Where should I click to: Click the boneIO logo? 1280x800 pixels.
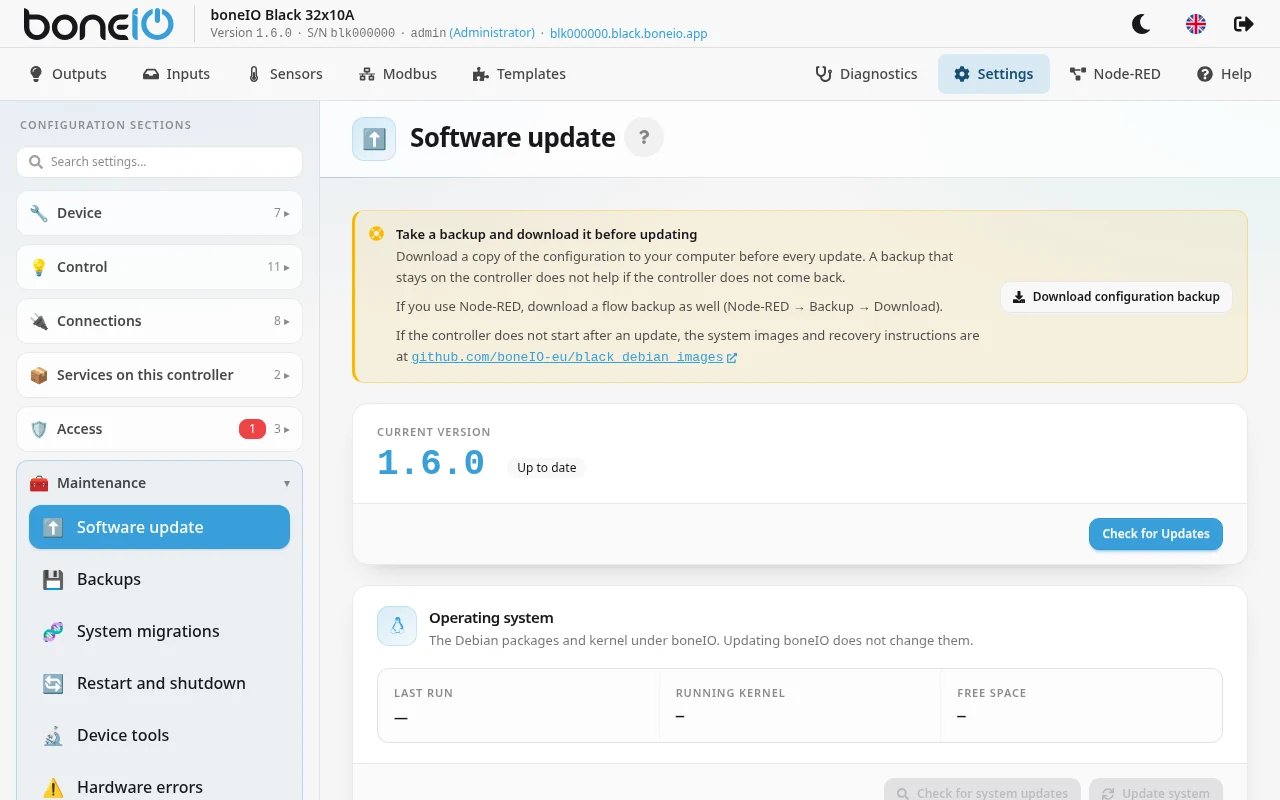tap(98, 24)
